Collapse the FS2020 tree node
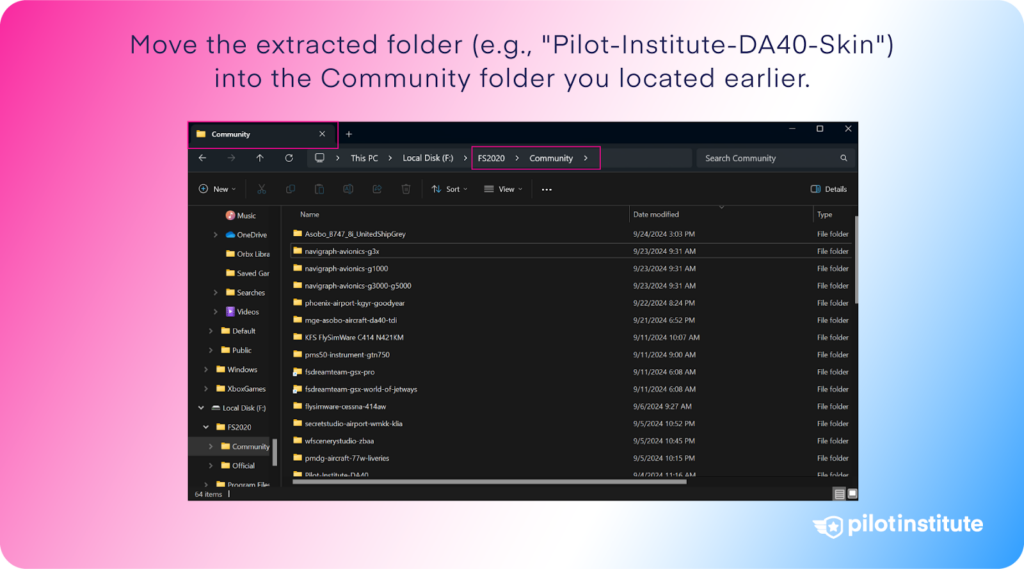This screenshot has width=1024, height=569. [206, 427]
